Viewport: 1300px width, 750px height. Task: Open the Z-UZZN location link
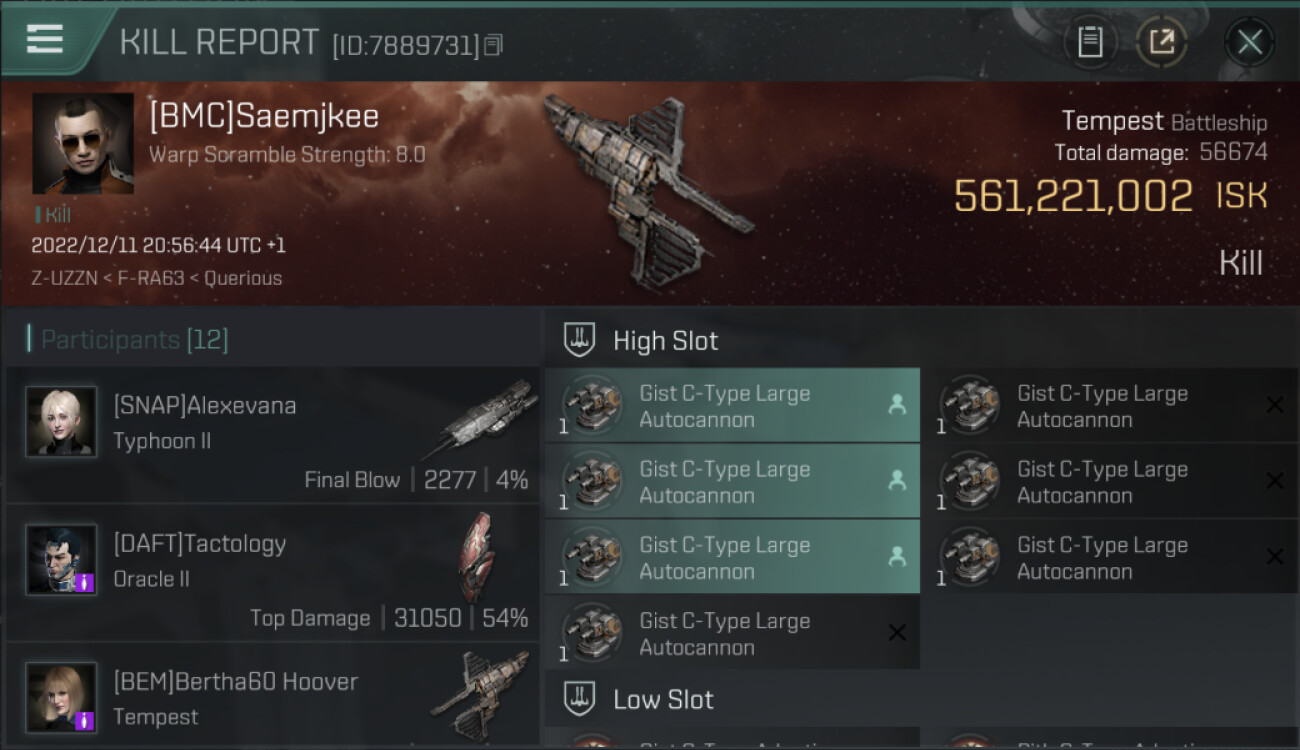pos(60,278)
